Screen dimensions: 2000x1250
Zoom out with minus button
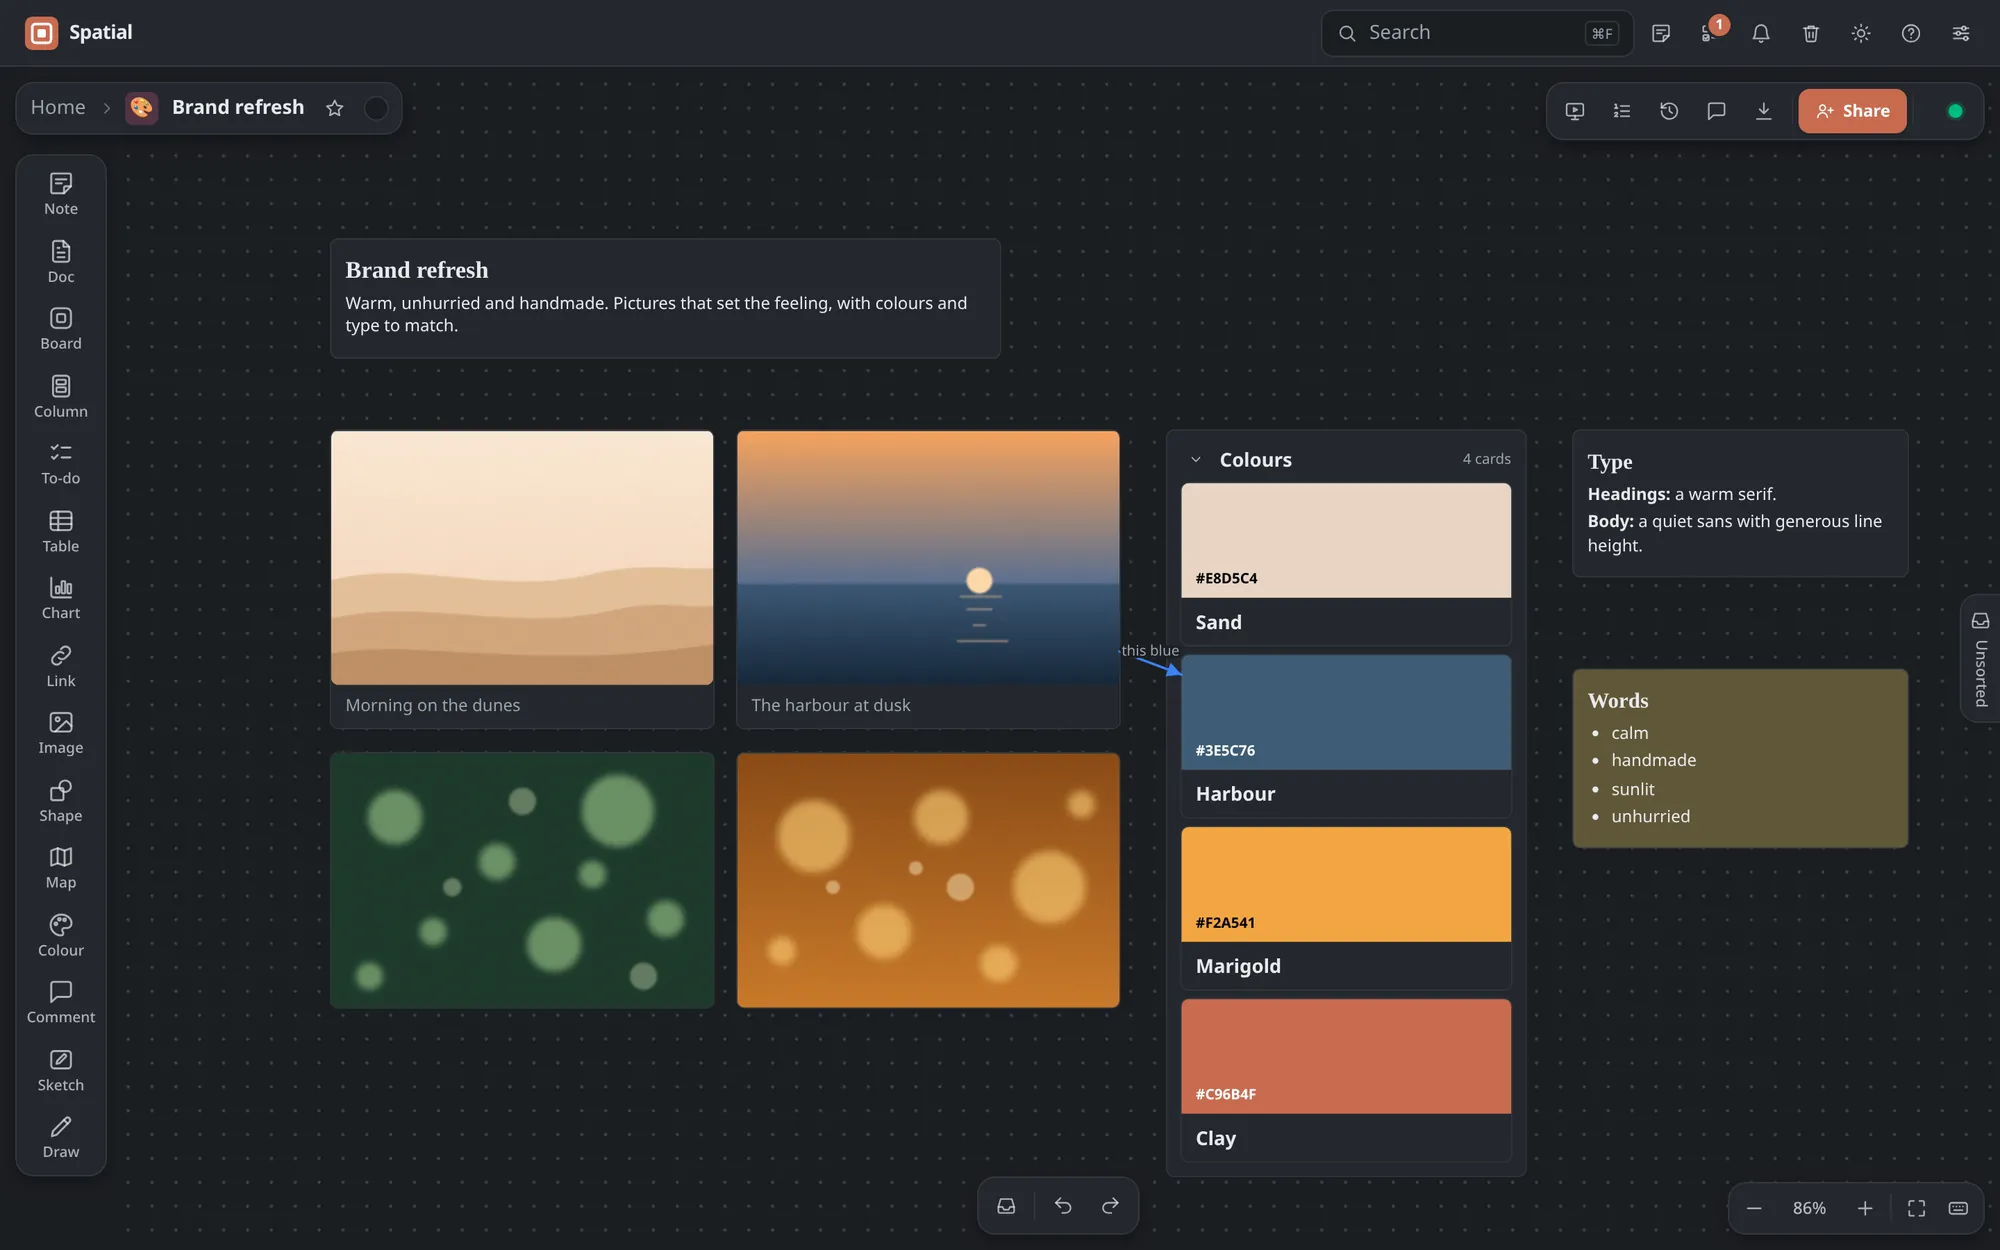point(1754,1208)
